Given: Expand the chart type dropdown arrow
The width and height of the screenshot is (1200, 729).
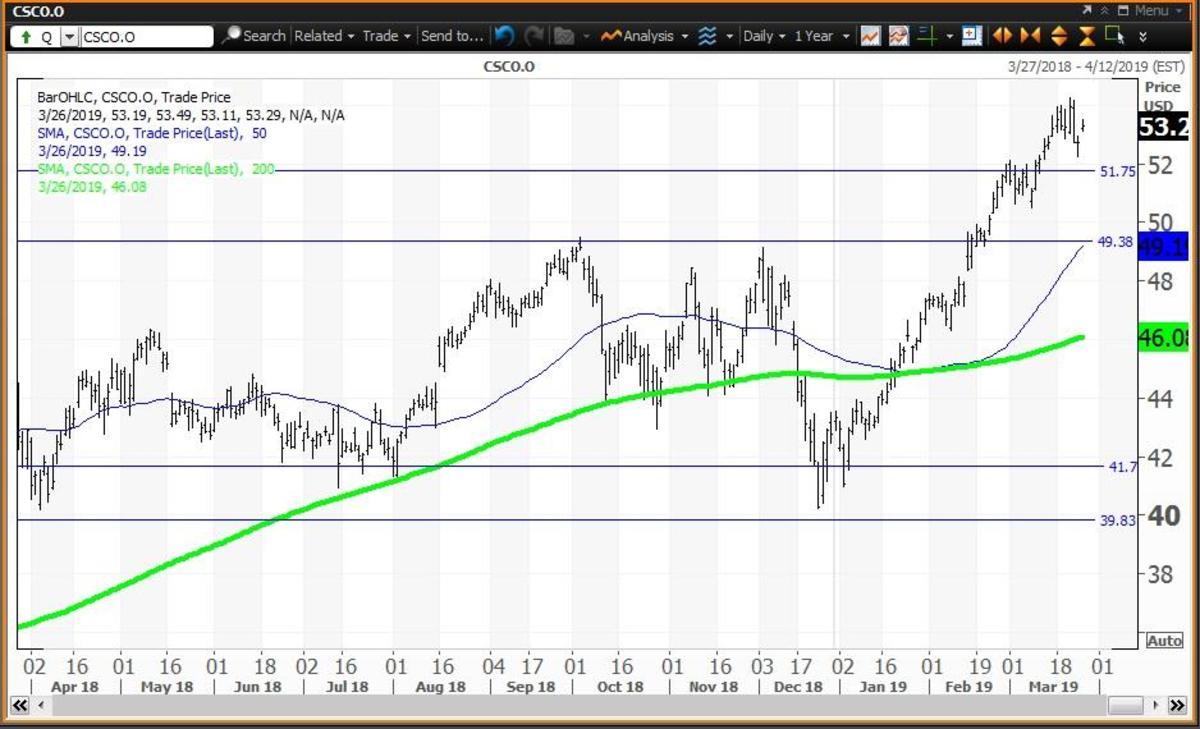Looking at the screenshot, I should click(x=729, y=36).
